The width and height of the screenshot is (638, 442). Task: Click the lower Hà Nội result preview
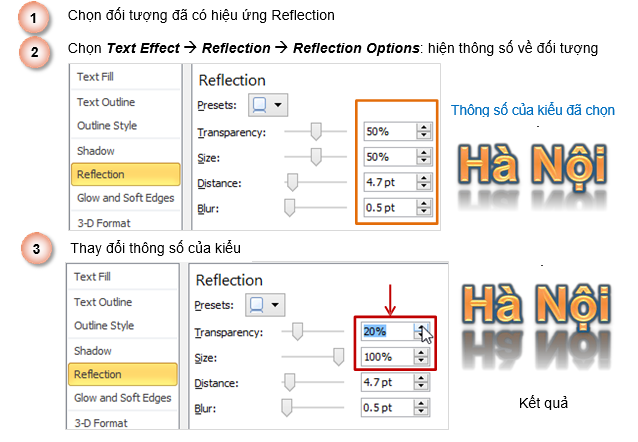(x=531, y=320)
